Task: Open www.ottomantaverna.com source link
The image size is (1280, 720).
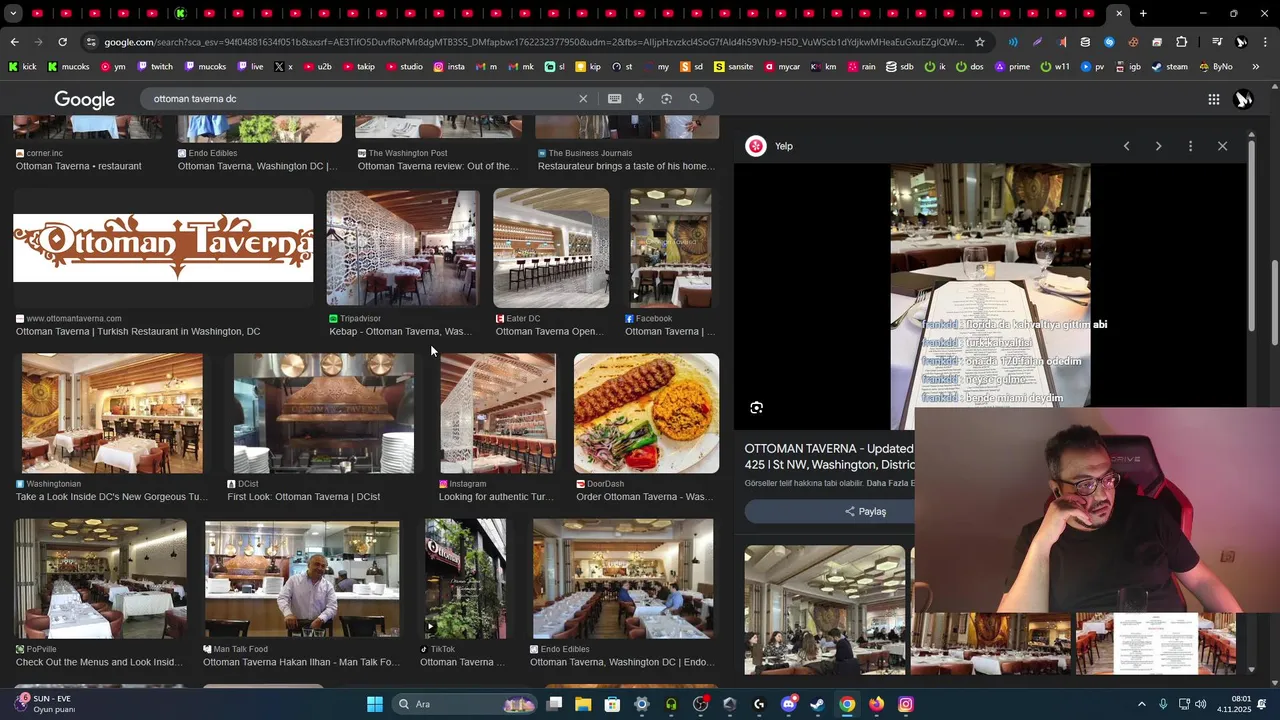Action: tap(73, 318)
